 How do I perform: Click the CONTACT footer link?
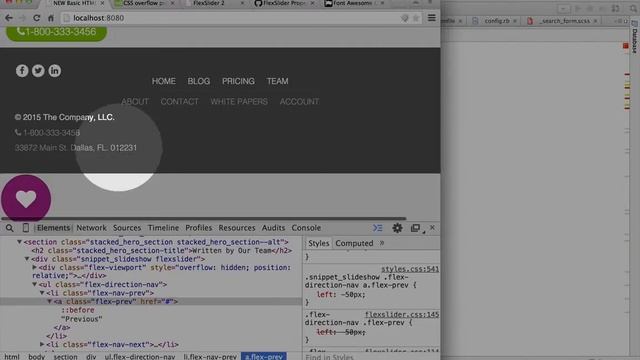(180, 102)
